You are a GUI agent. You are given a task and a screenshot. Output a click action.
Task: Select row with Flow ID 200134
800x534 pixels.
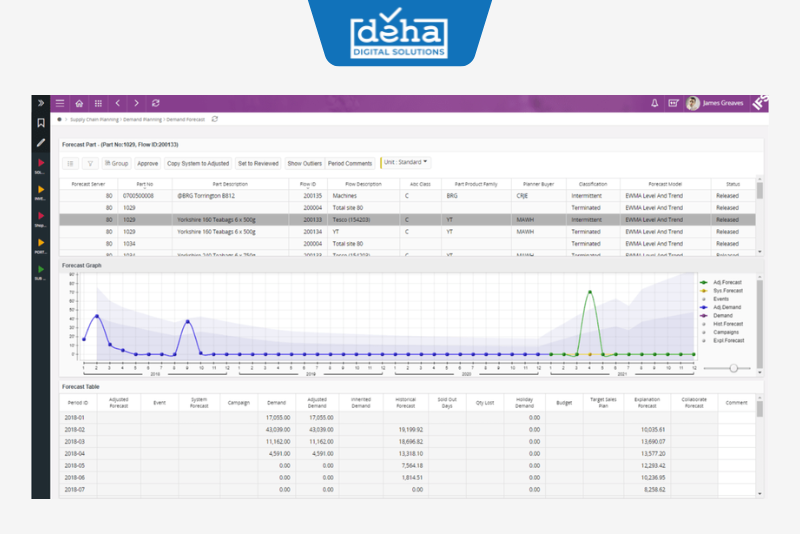pyautogui.click(x=407, y=232)
